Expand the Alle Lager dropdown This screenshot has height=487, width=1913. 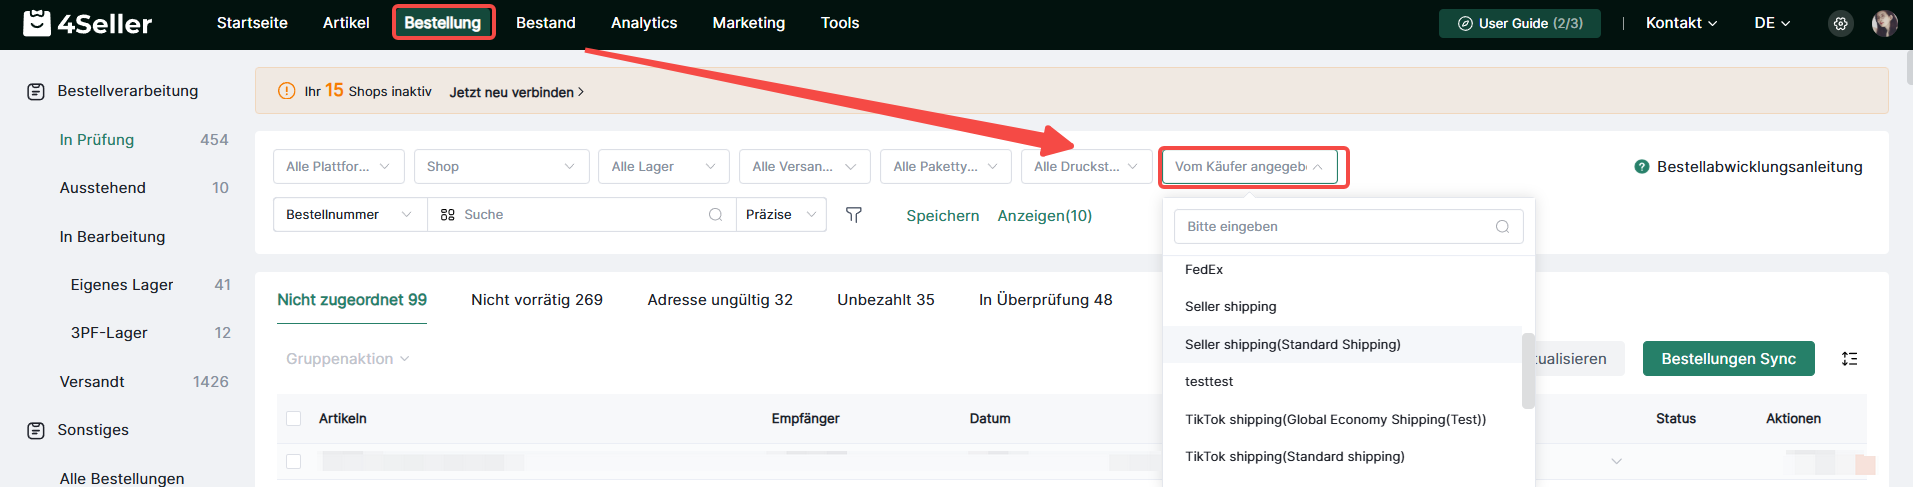point(663,167)
